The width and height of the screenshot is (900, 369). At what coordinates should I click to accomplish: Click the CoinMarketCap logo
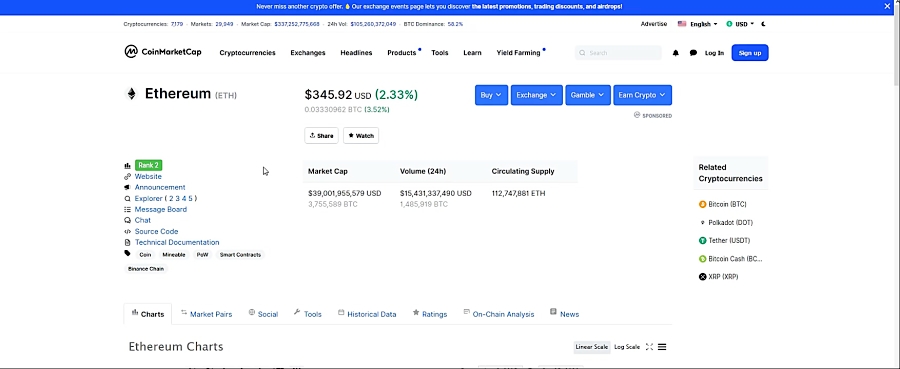[163, 52]
